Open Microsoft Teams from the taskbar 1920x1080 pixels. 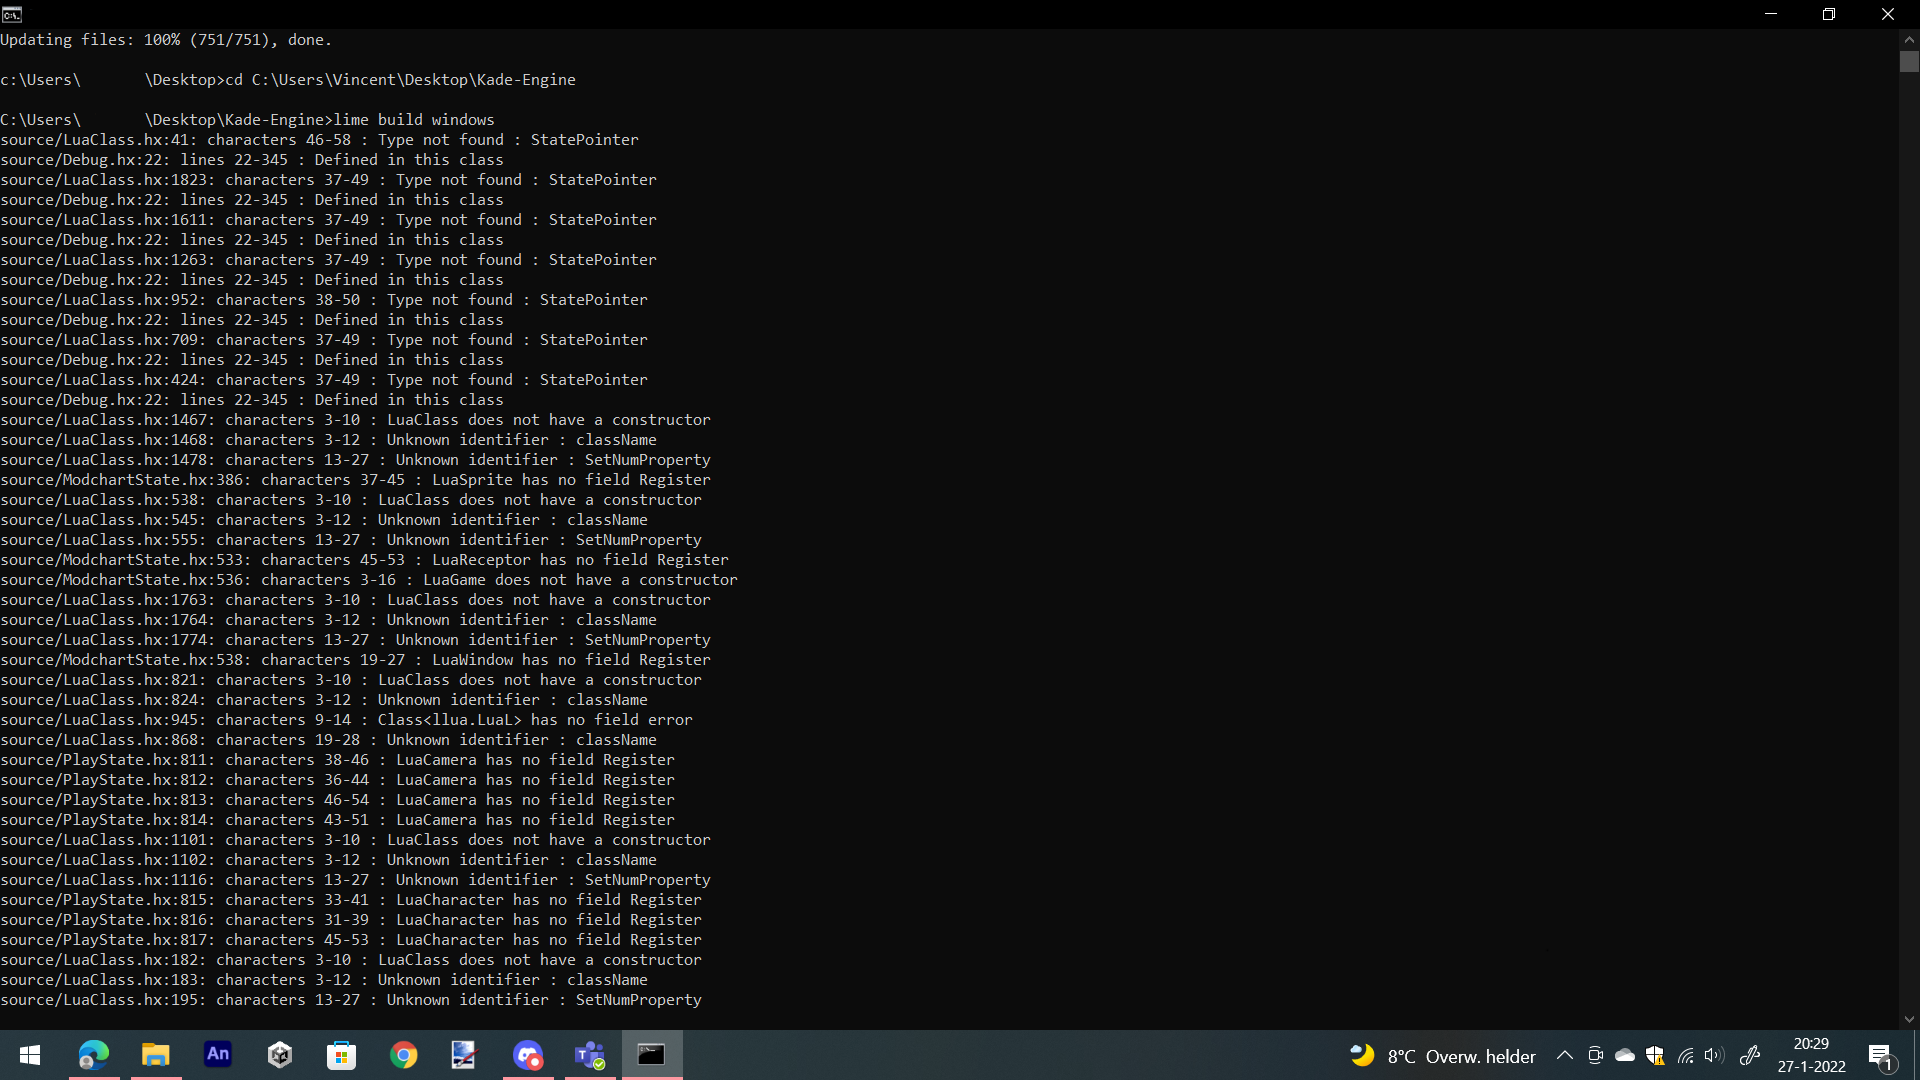[x=590, y=1055]
